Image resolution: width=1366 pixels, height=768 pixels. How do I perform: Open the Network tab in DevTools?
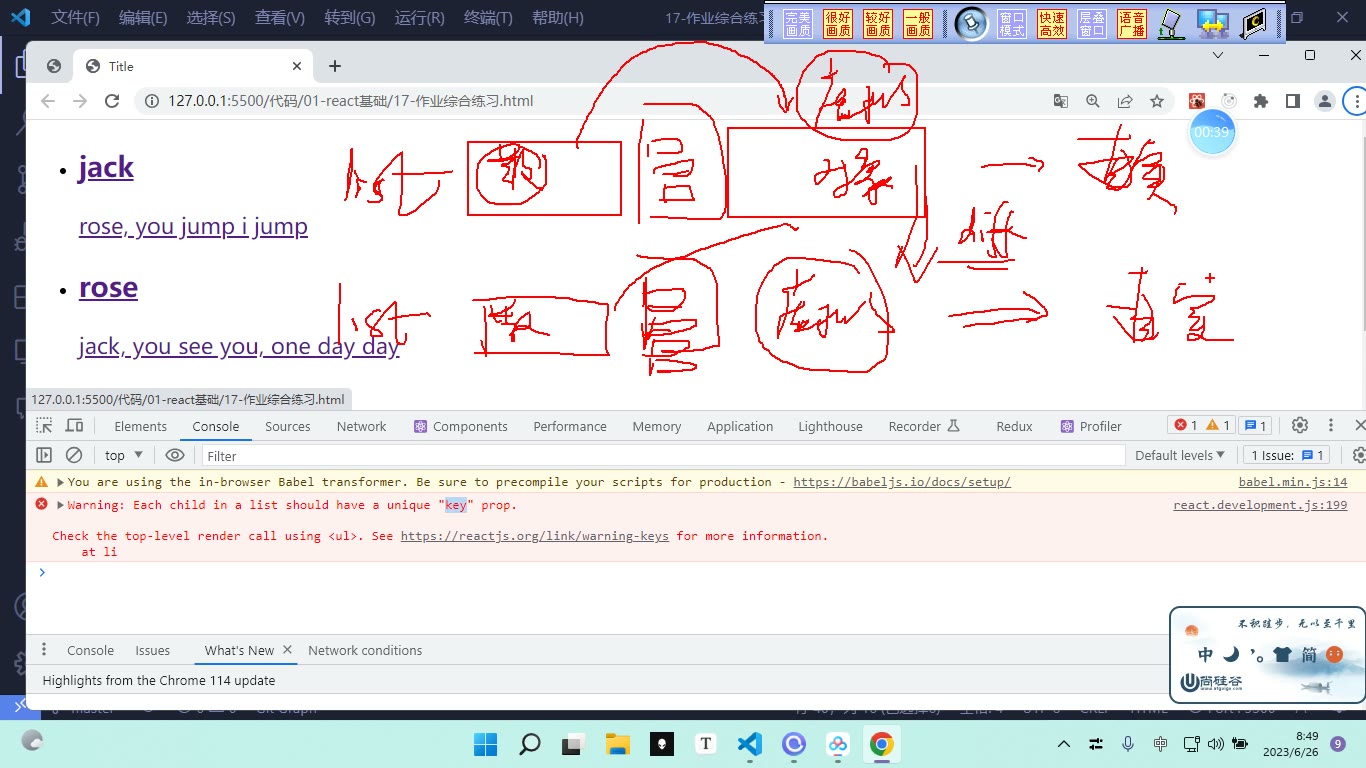(x=361, y=426)
